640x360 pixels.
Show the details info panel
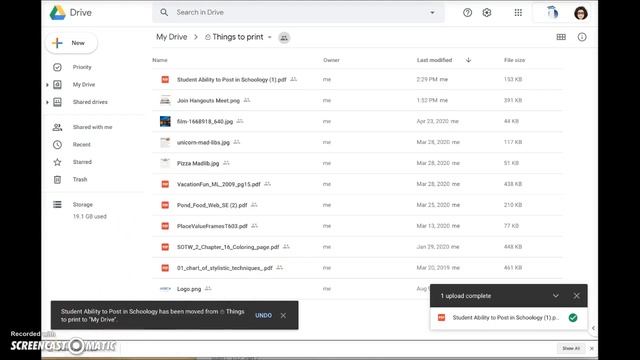(582, 37)
